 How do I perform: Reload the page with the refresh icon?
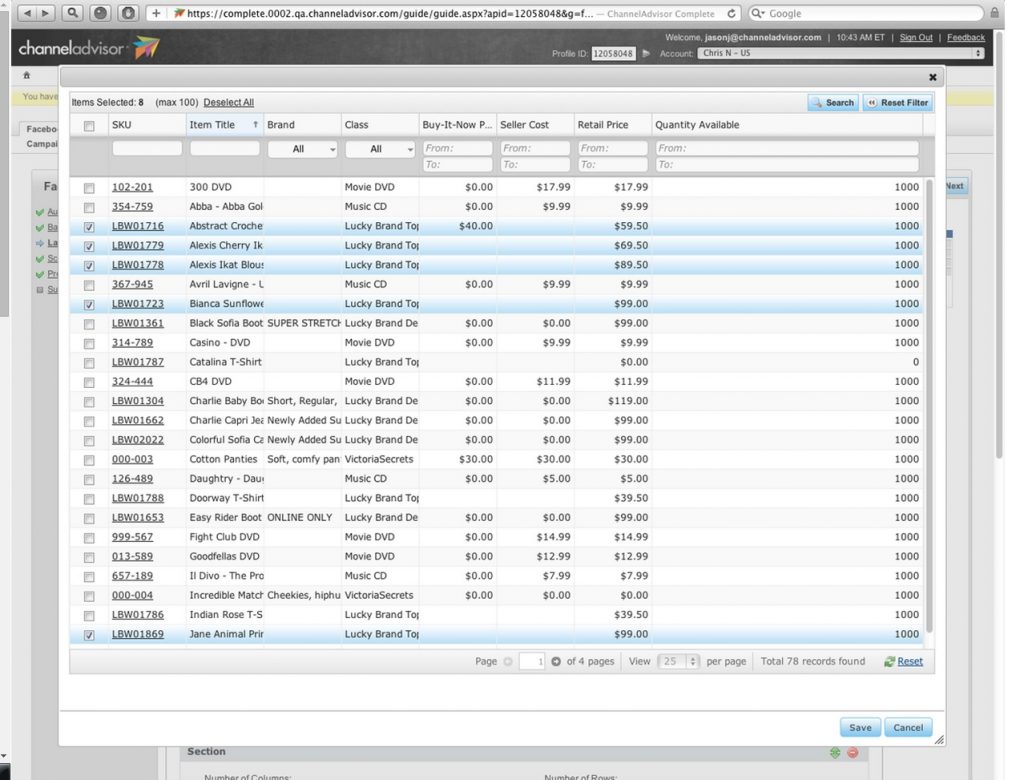[731, 13]
